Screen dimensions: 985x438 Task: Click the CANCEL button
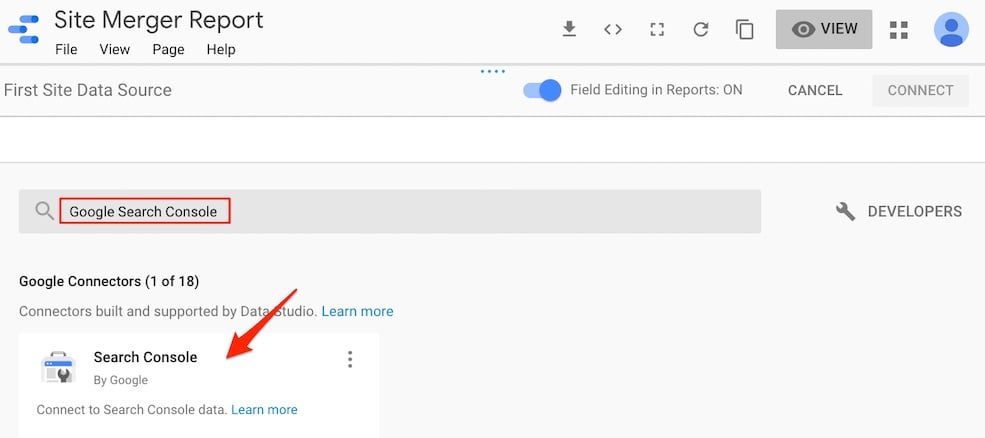tap(815, 90)
